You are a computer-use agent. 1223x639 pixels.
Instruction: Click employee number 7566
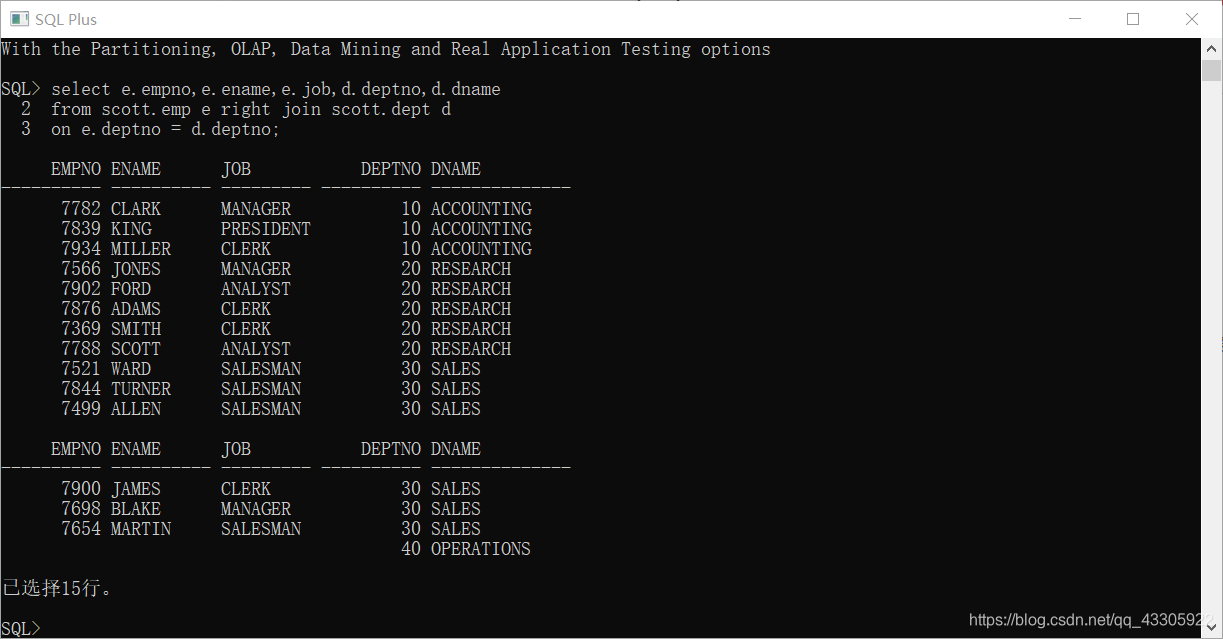81,269
